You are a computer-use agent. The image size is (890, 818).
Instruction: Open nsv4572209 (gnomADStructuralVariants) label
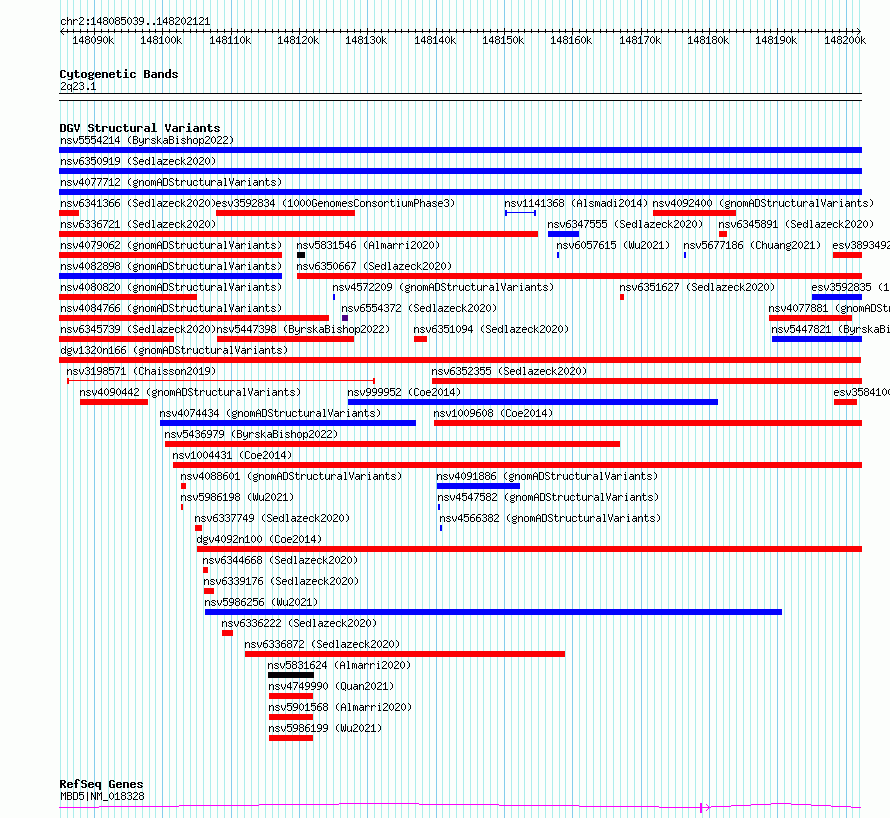click(443, 287)
